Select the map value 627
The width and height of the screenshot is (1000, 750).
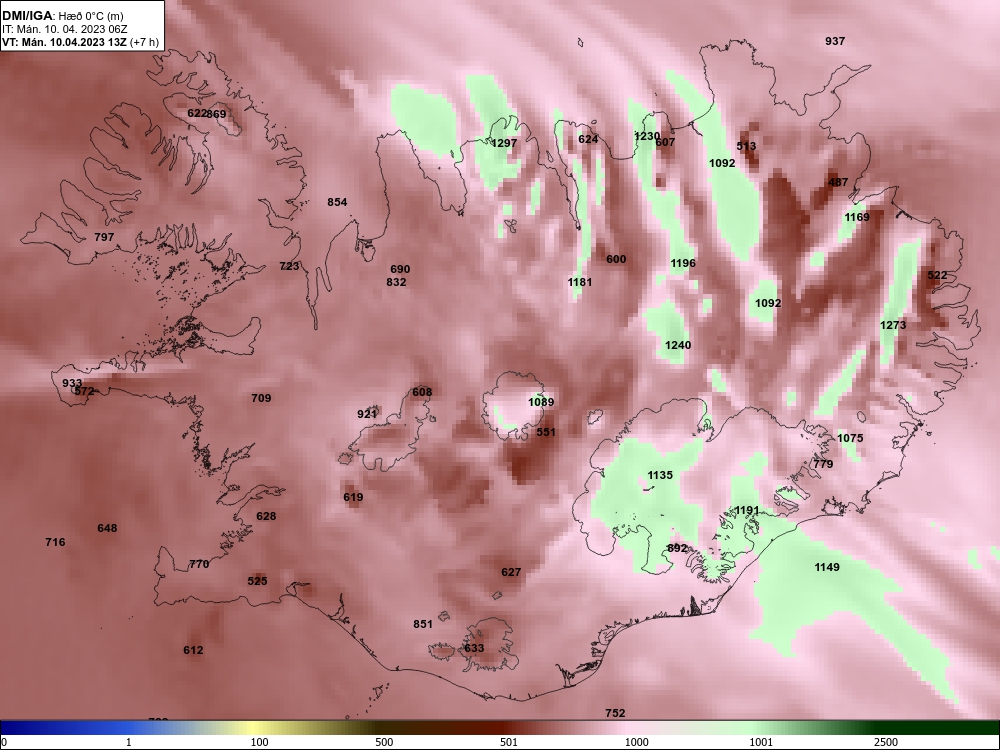point(511,573)
